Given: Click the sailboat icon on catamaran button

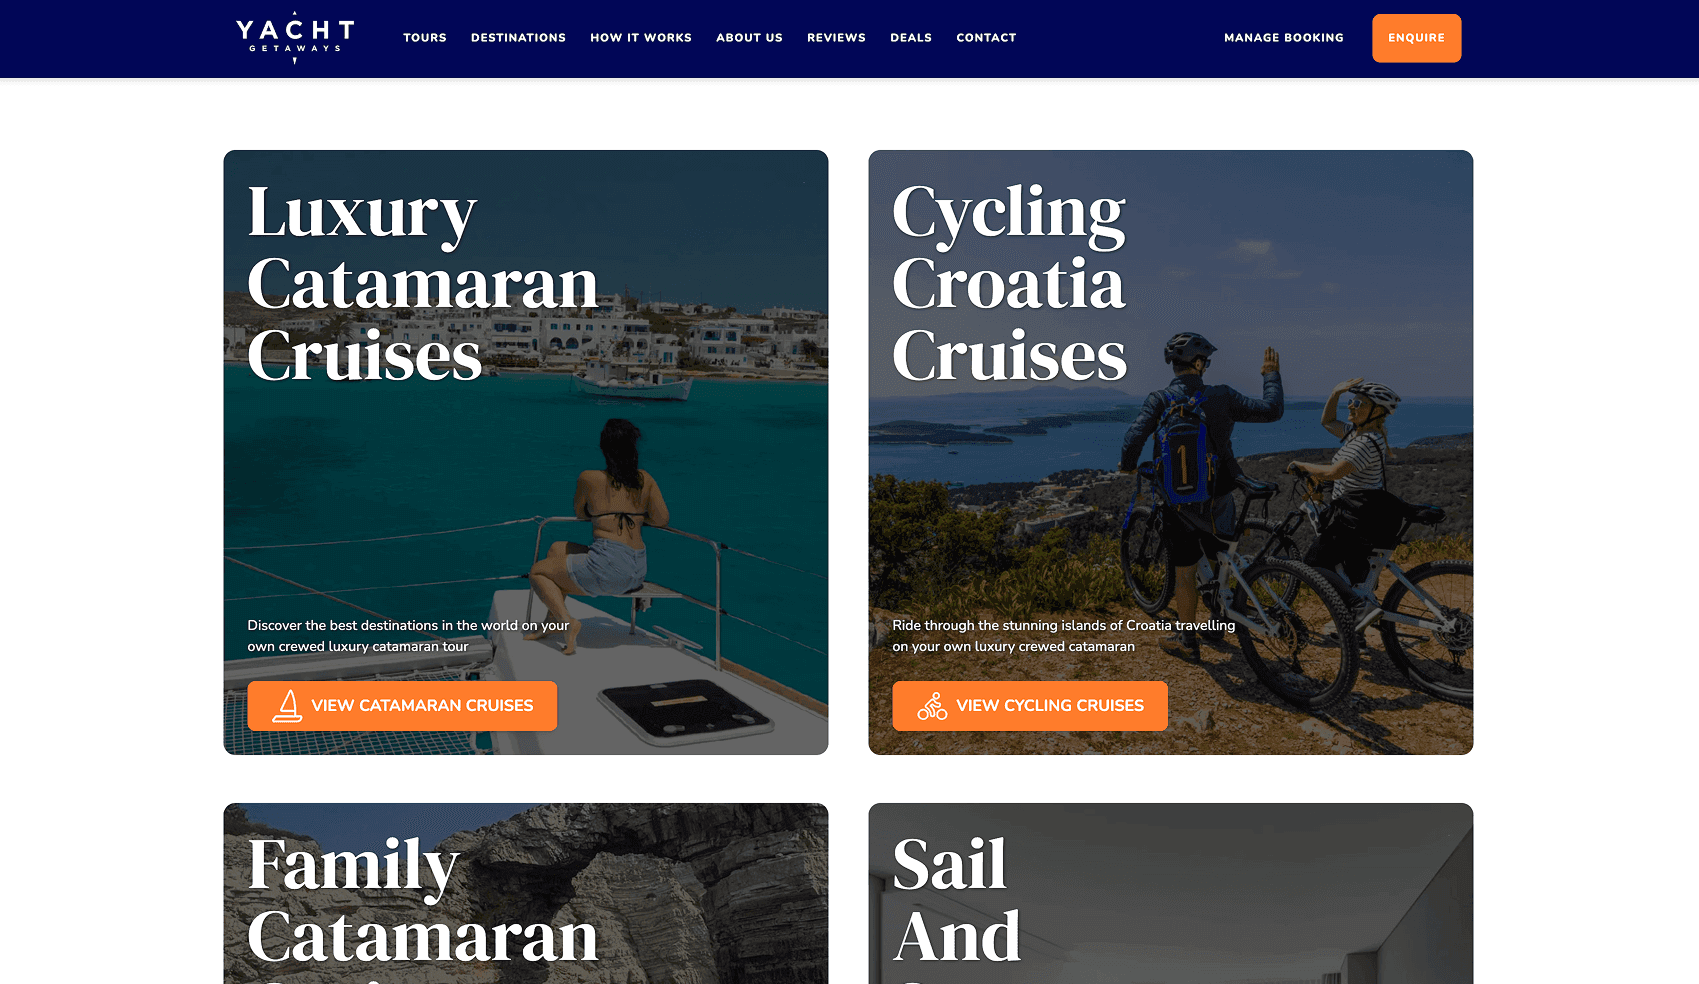Looking at the screenshot, I should click(x=288, y=706).
